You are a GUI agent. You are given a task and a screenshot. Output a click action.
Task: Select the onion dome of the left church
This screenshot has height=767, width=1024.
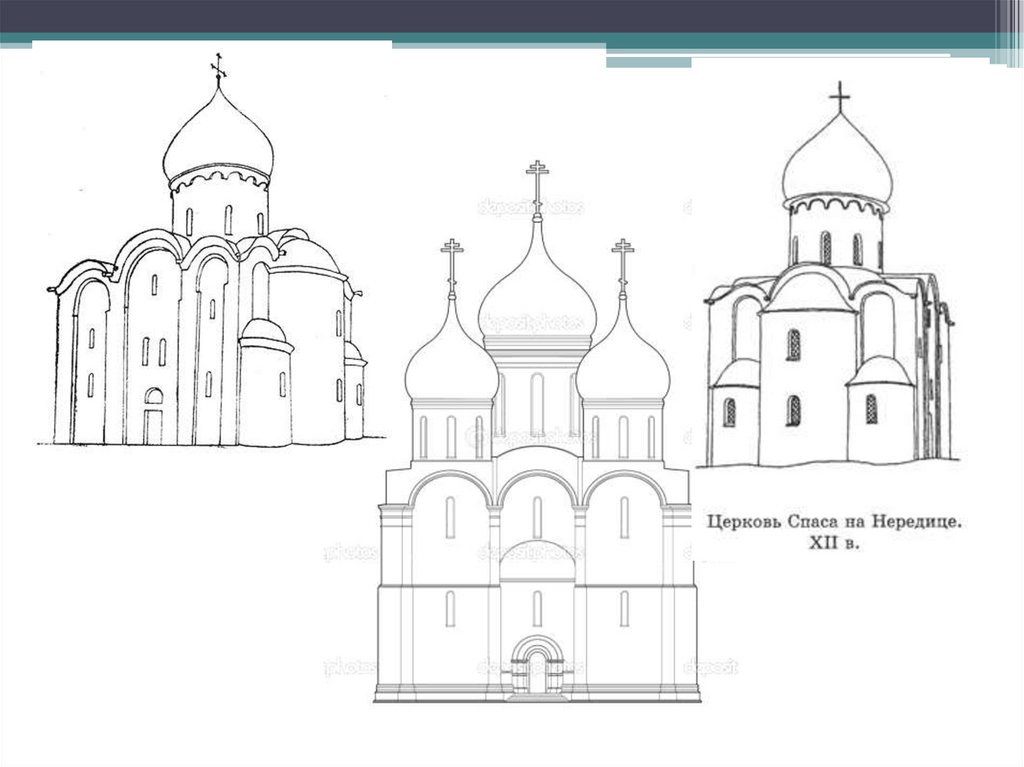click(x=218, y=140)
